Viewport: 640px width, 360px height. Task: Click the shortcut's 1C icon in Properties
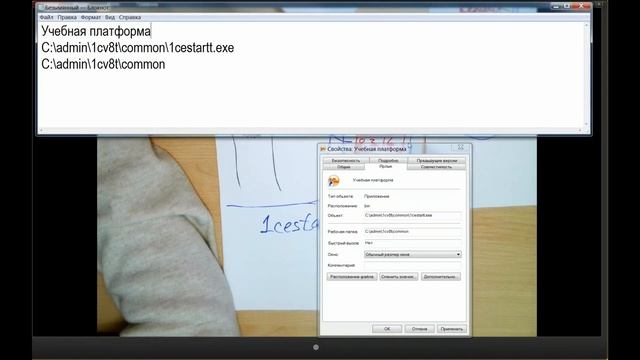click(x=334, y=180)
